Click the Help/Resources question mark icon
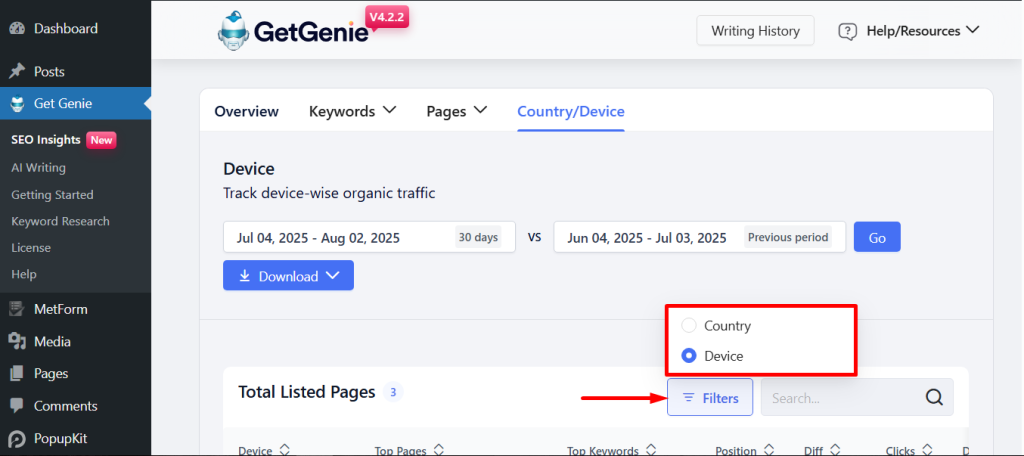Viewport: 1024px width, 456px height. click(x=847, y=31)
